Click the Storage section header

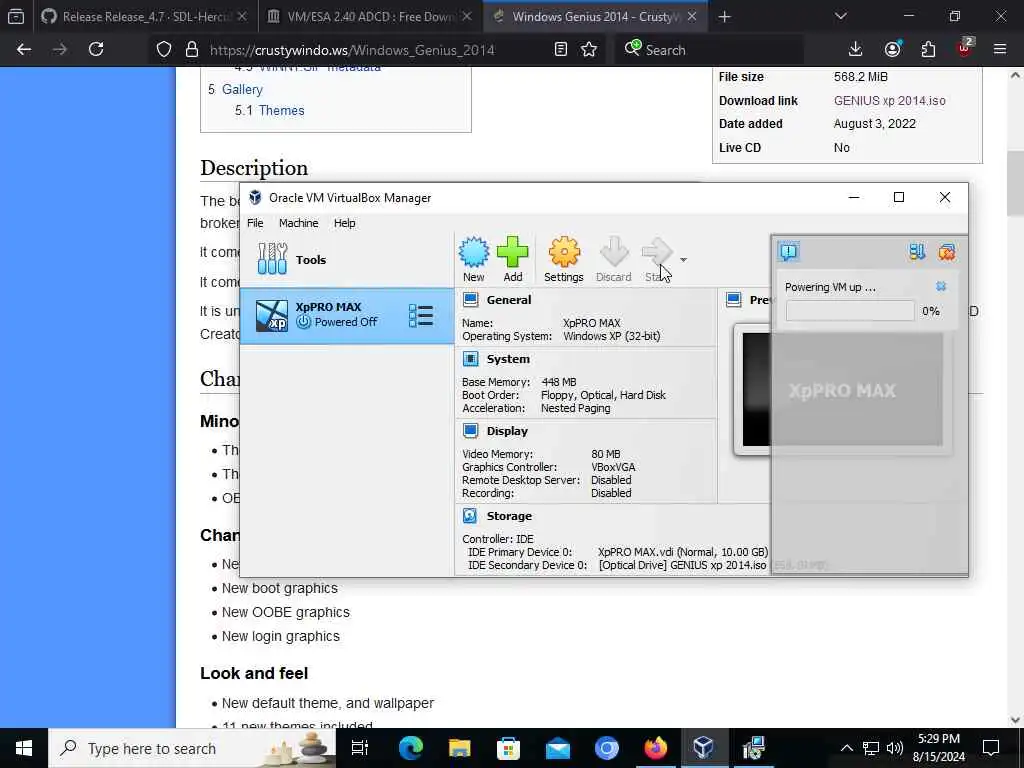[509, 515]
